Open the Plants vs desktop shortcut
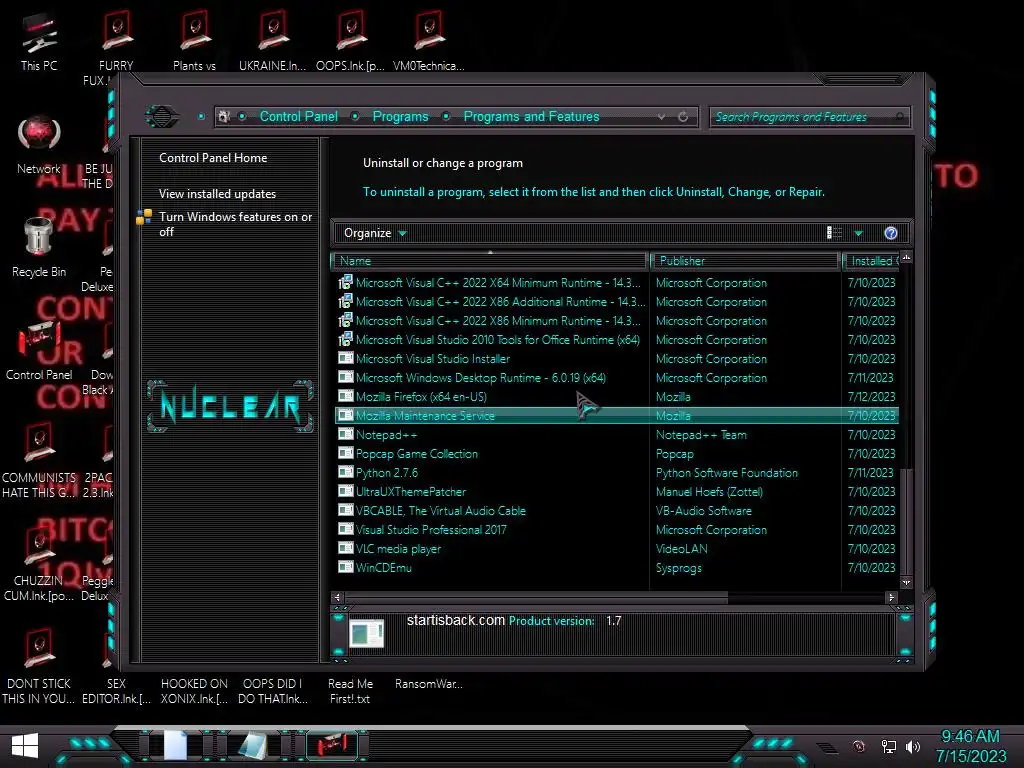 194,40
